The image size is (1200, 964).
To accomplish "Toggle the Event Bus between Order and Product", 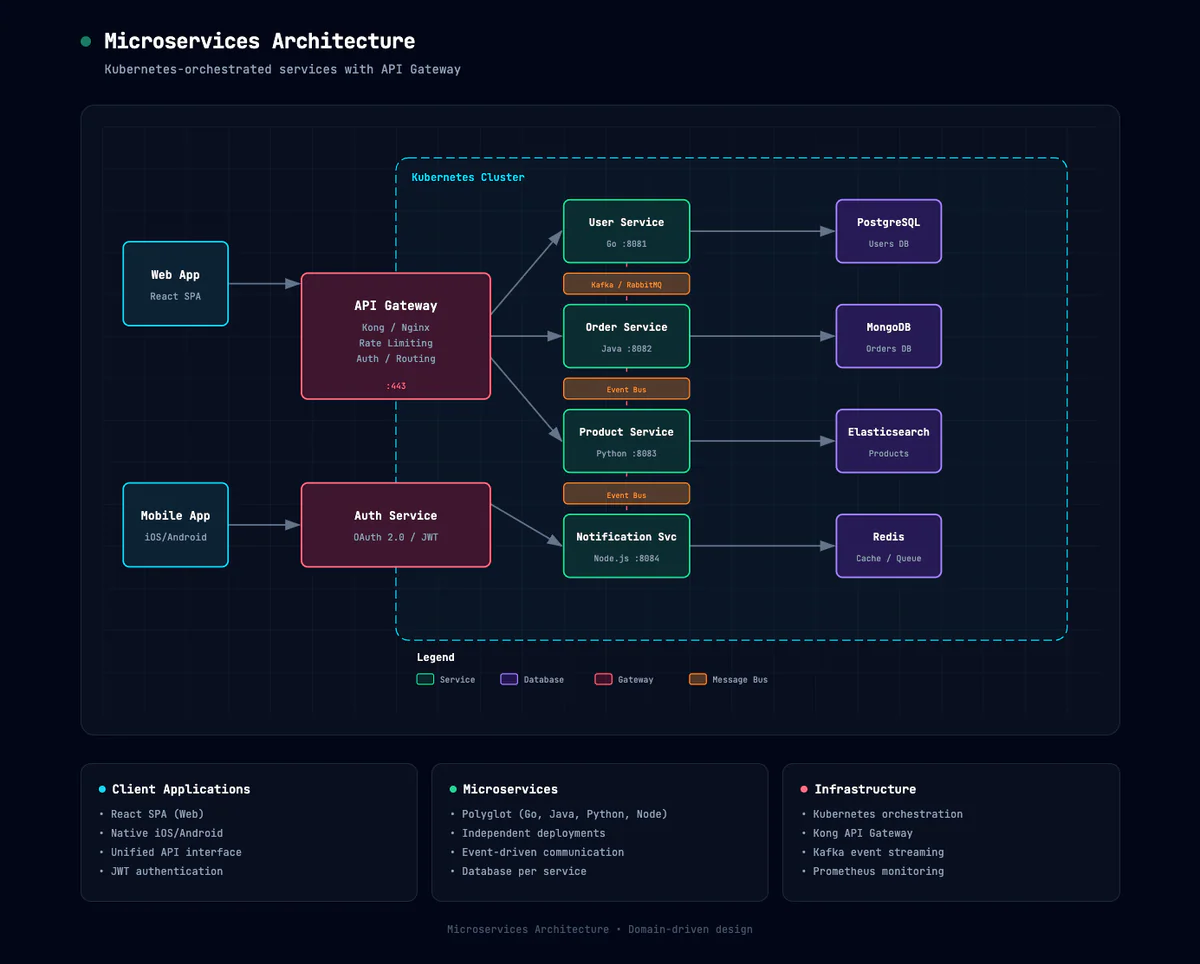I will pyautogui.click(x=626, y=388).
